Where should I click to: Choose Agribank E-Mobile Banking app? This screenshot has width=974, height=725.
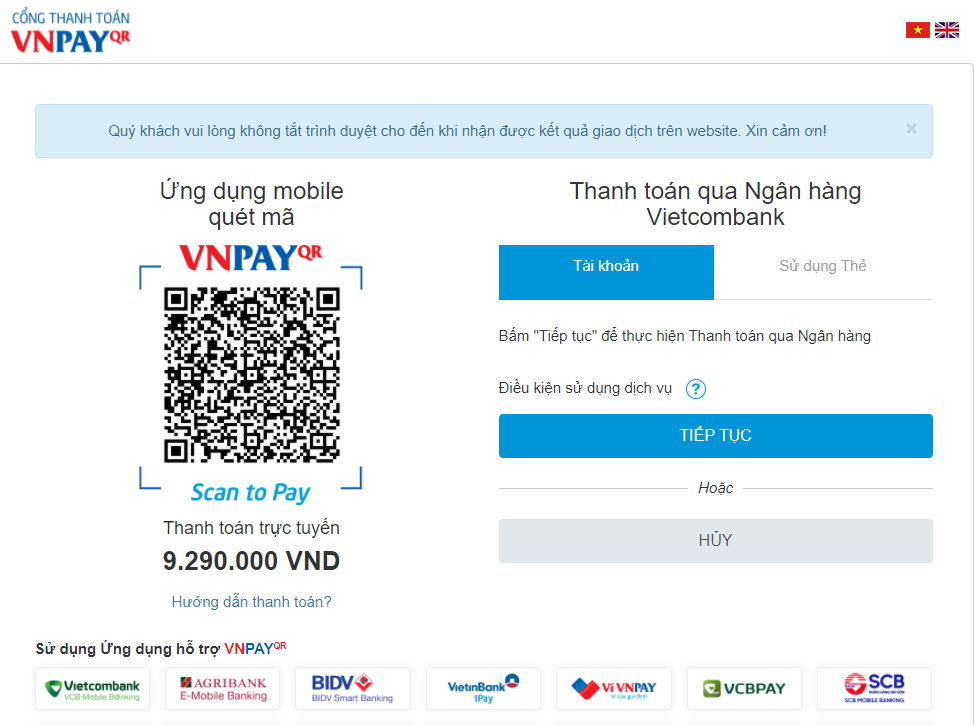[222, 688]
